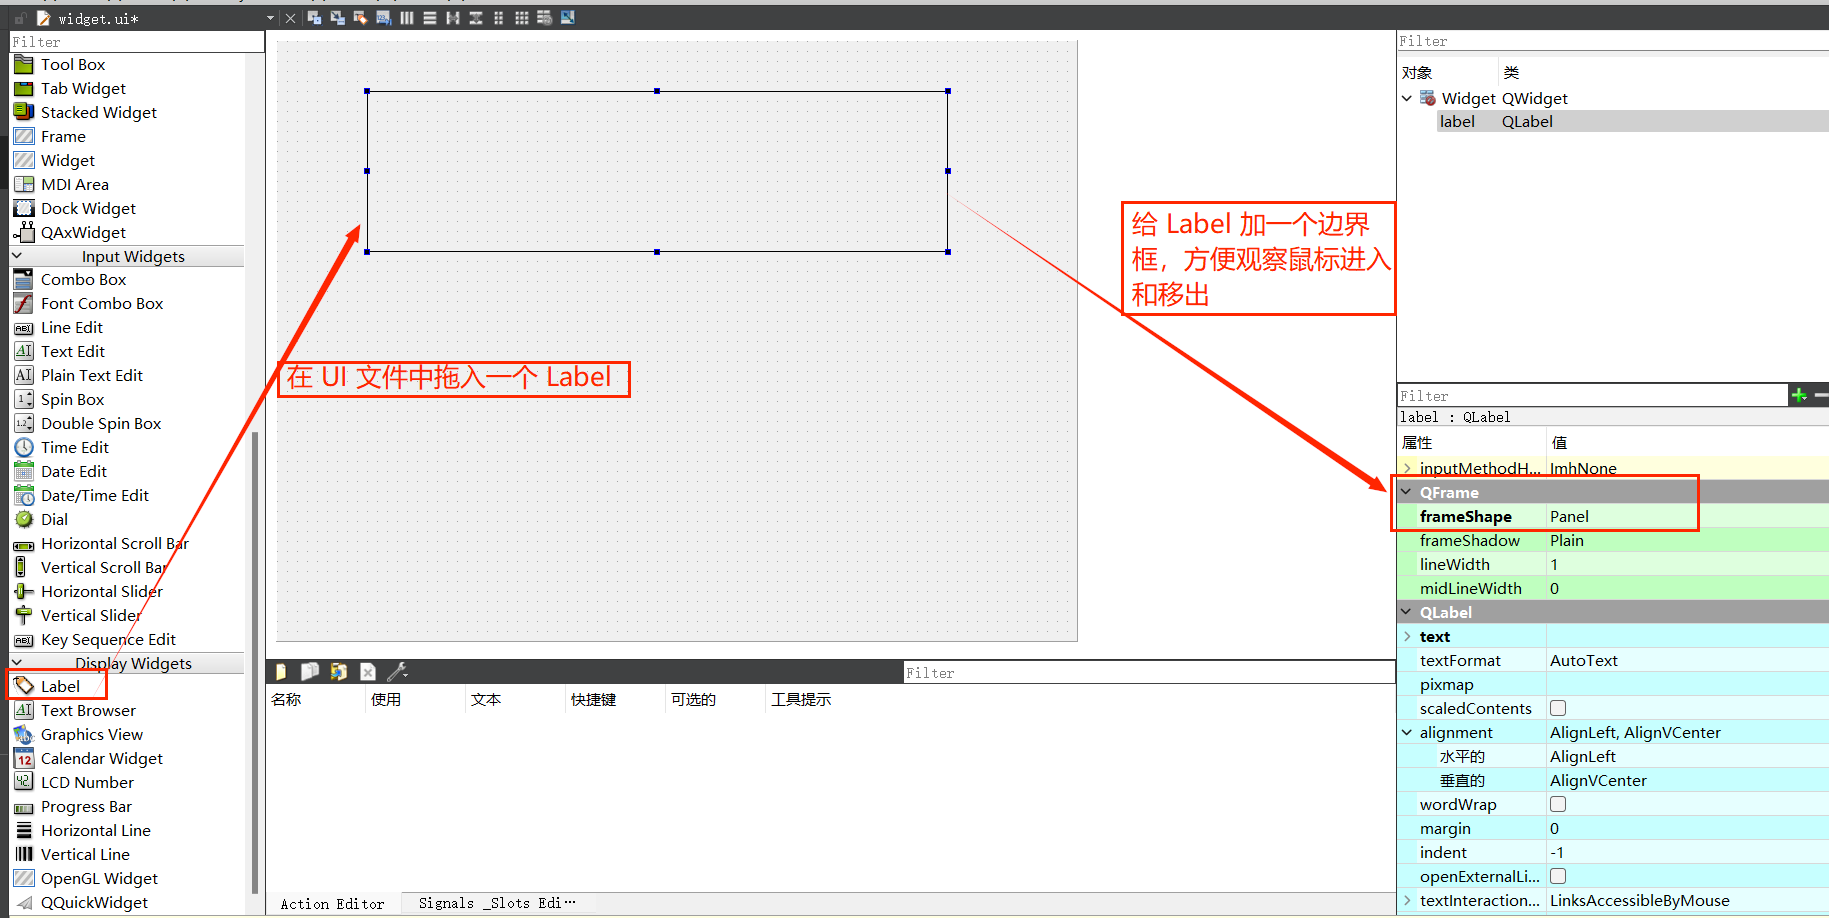Click the widget box Filter field
Viewport: 1829px width, 918px height.
click(137, 42)
